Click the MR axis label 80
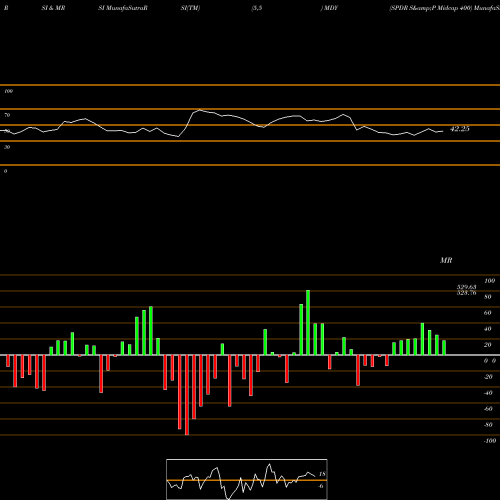500x500 pixels. coord(488,297)
